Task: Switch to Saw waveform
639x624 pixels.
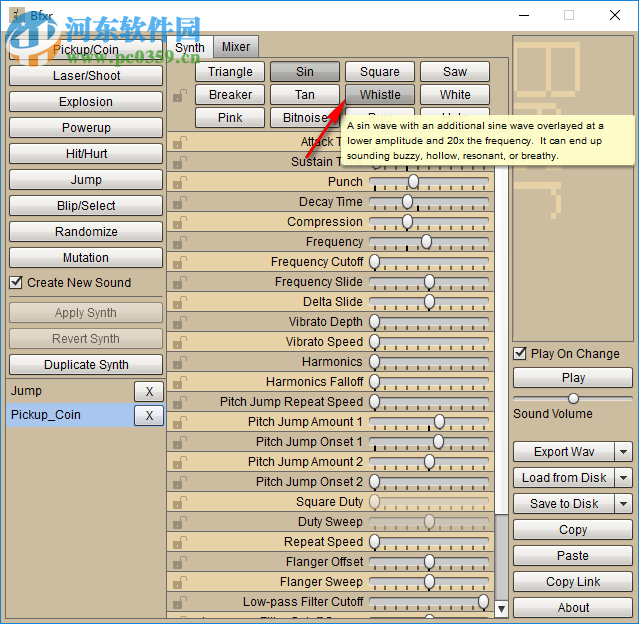Action: (455, 72)
